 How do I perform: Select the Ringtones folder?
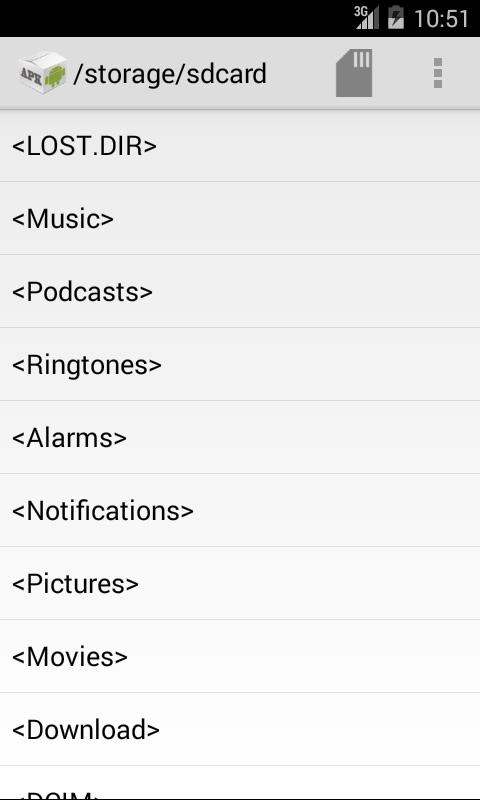tap(240, 364)
